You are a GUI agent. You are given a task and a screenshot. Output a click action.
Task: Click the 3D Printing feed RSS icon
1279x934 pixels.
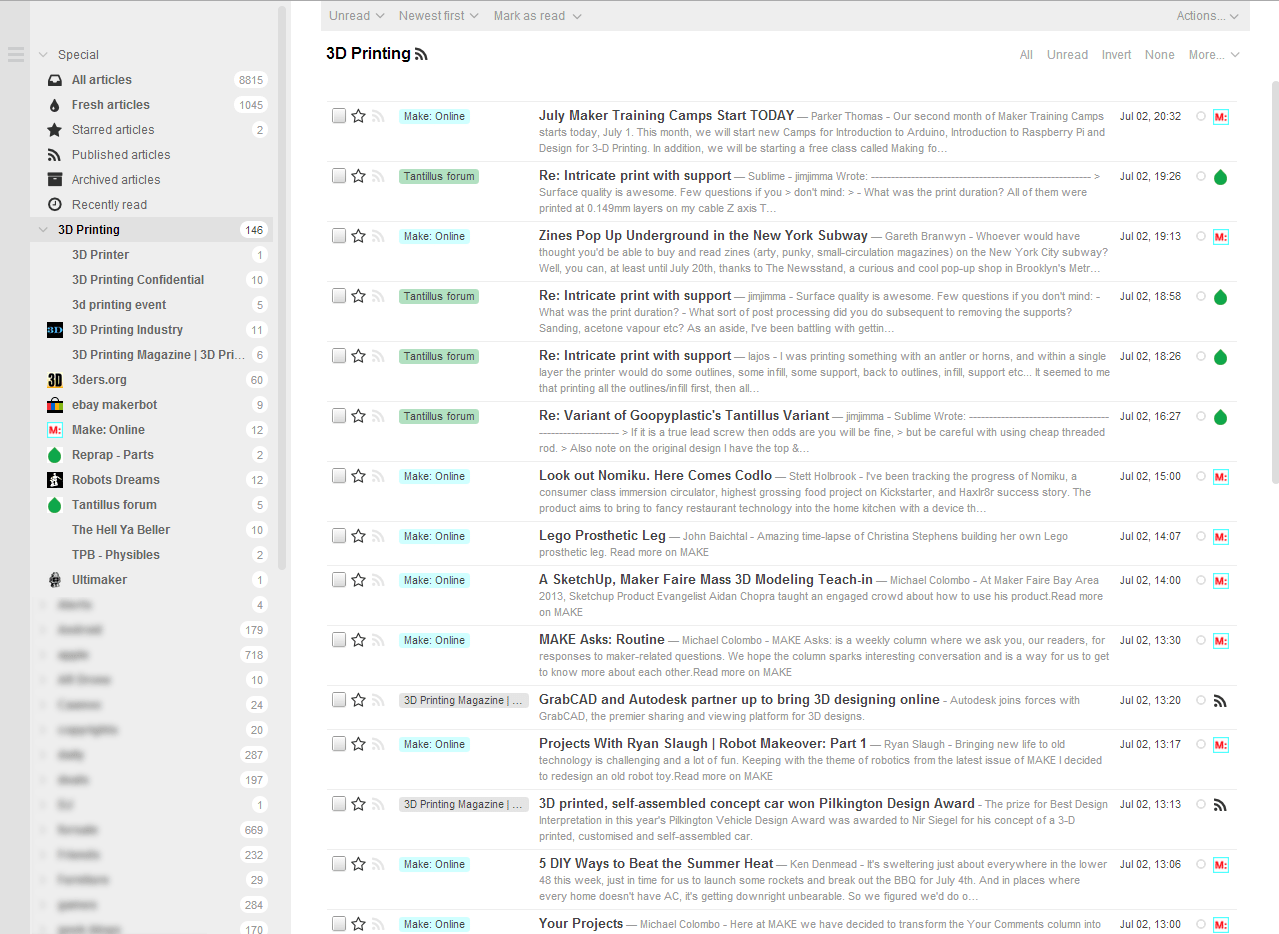(x=421, y=55)
